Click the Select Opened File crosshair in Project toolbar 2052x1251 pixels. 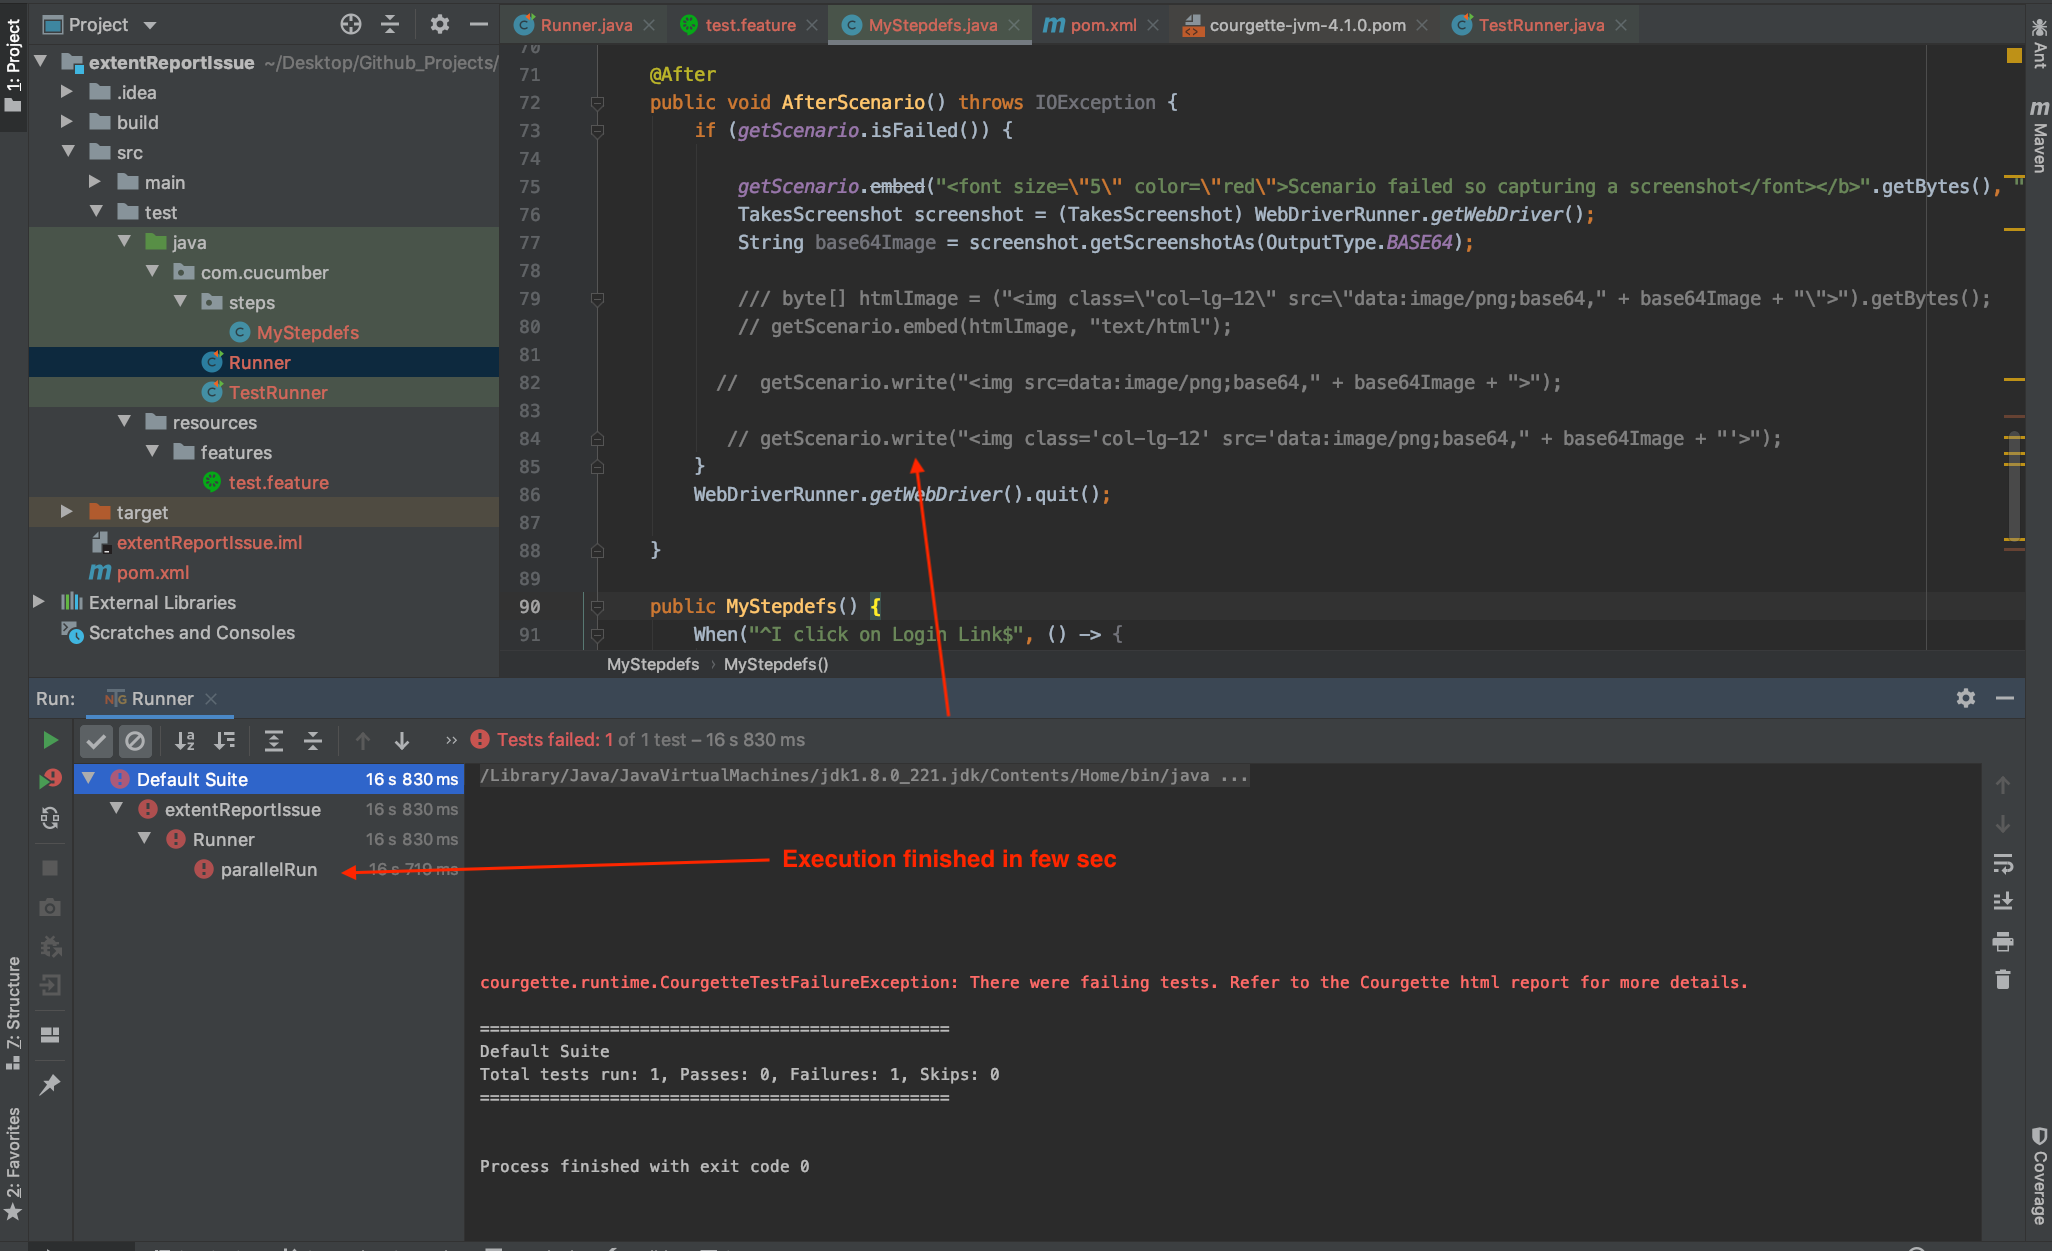[350, 24]
